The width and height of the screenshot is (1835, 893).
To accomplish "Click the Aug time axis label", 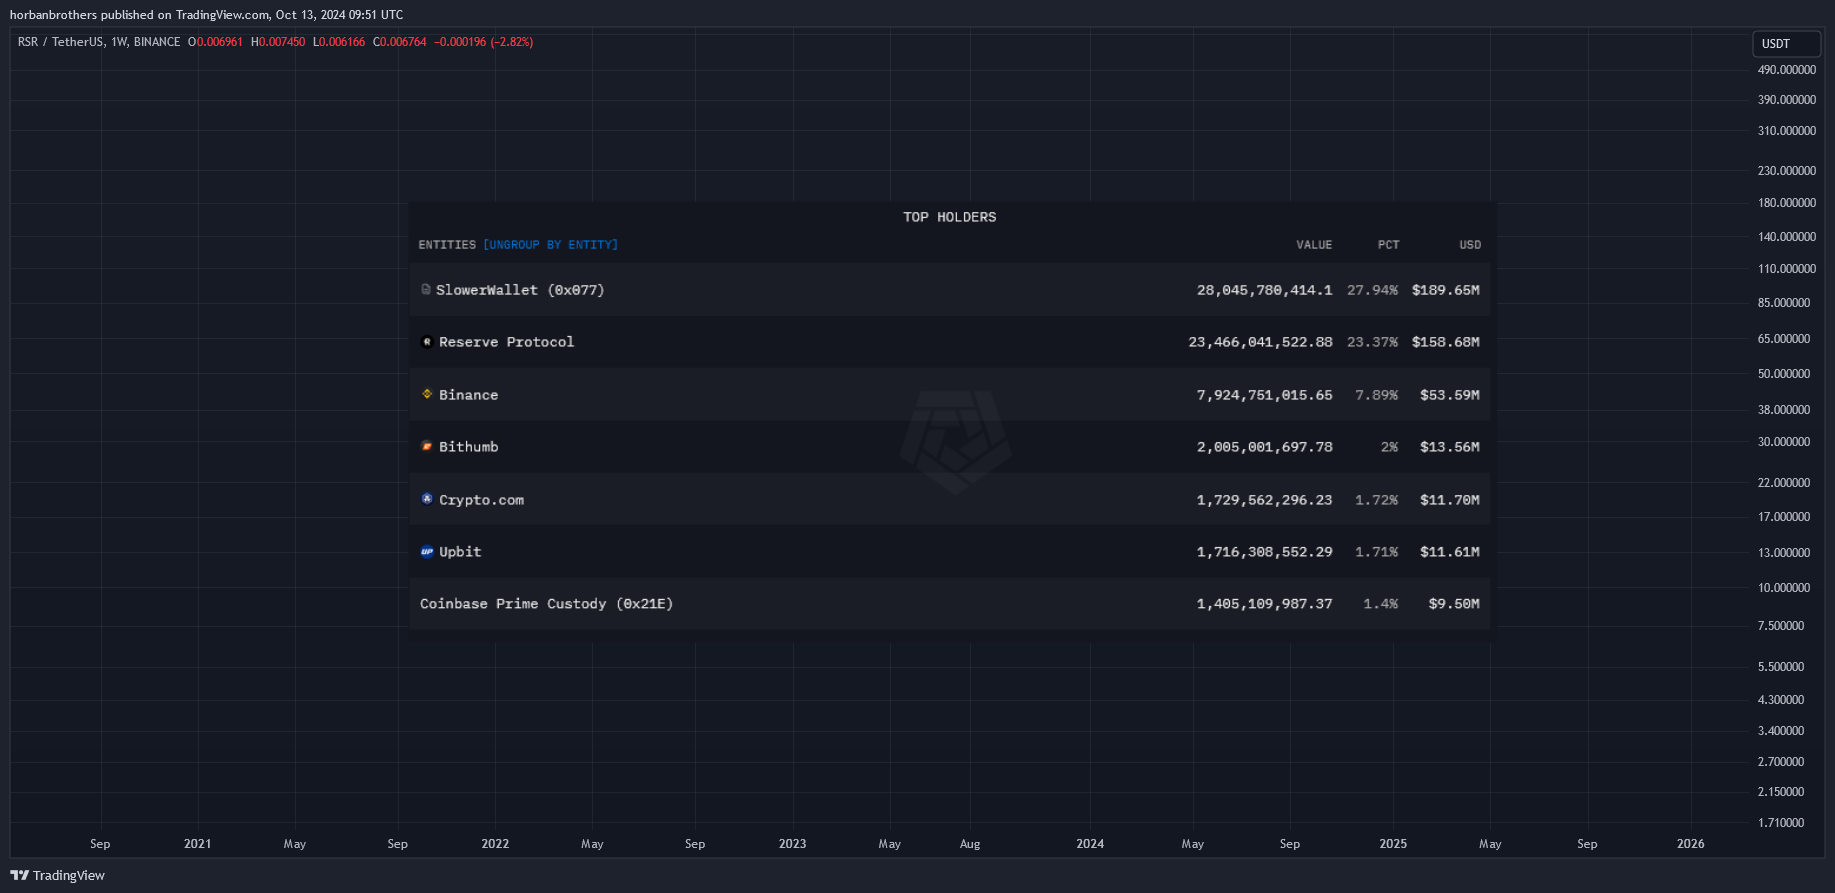I will tap(970, 844).
